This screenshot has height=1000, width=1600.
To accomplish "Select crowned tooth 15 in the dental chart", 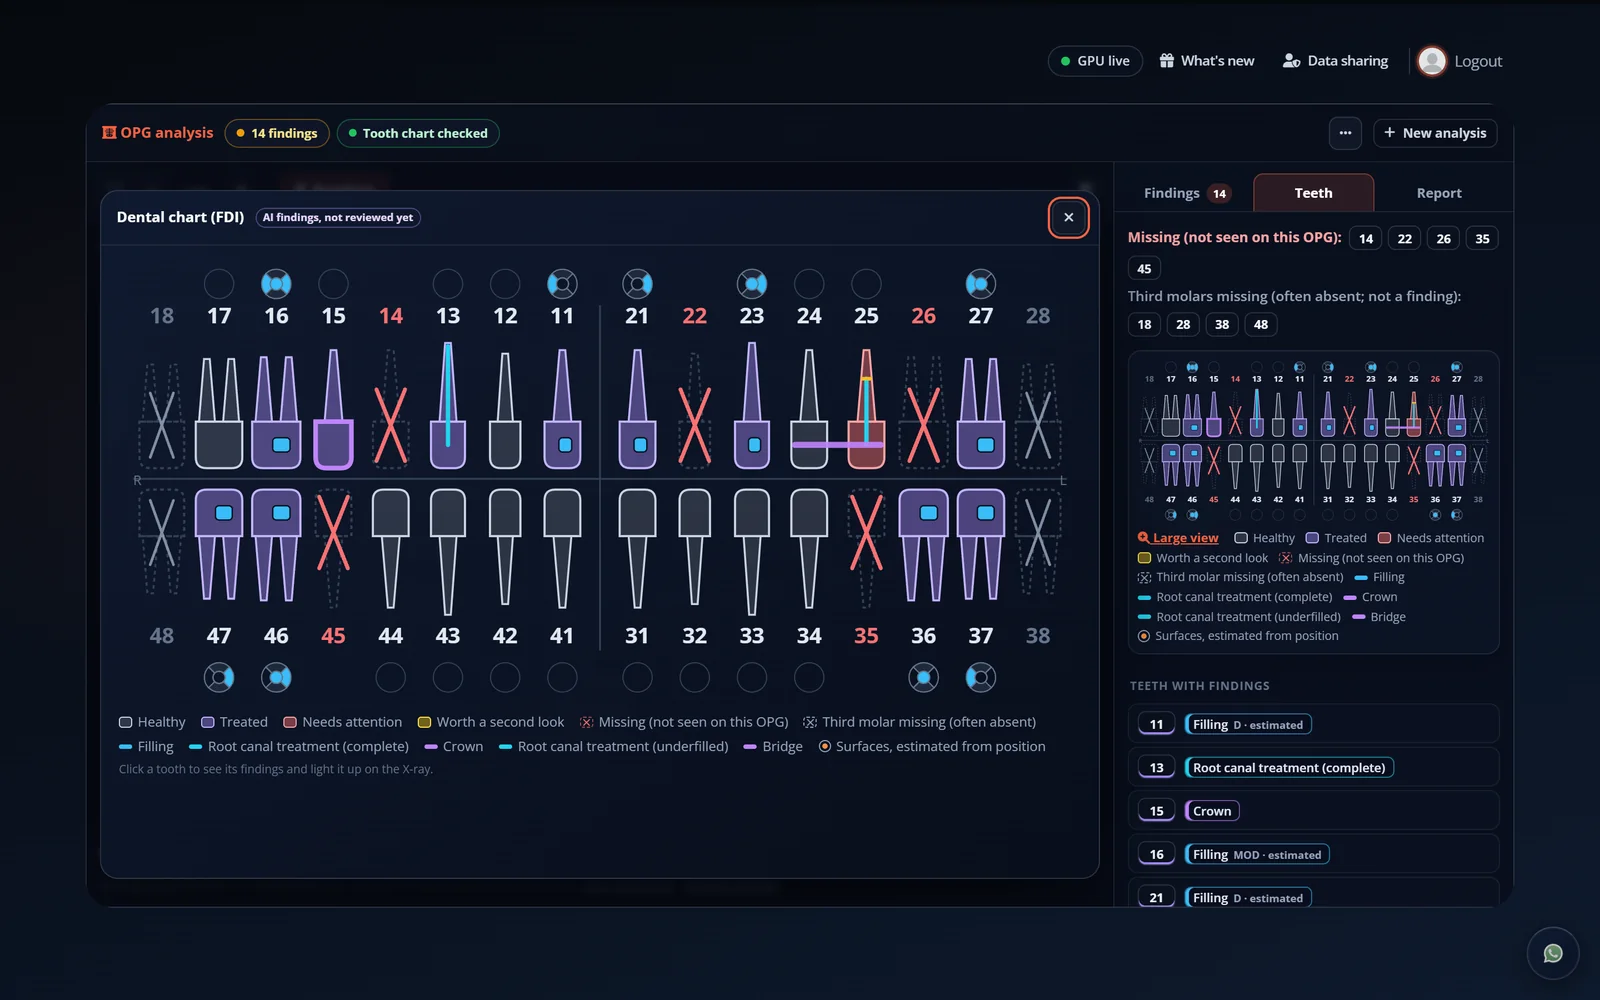I will pyautogui.click(x=333, y=409).
